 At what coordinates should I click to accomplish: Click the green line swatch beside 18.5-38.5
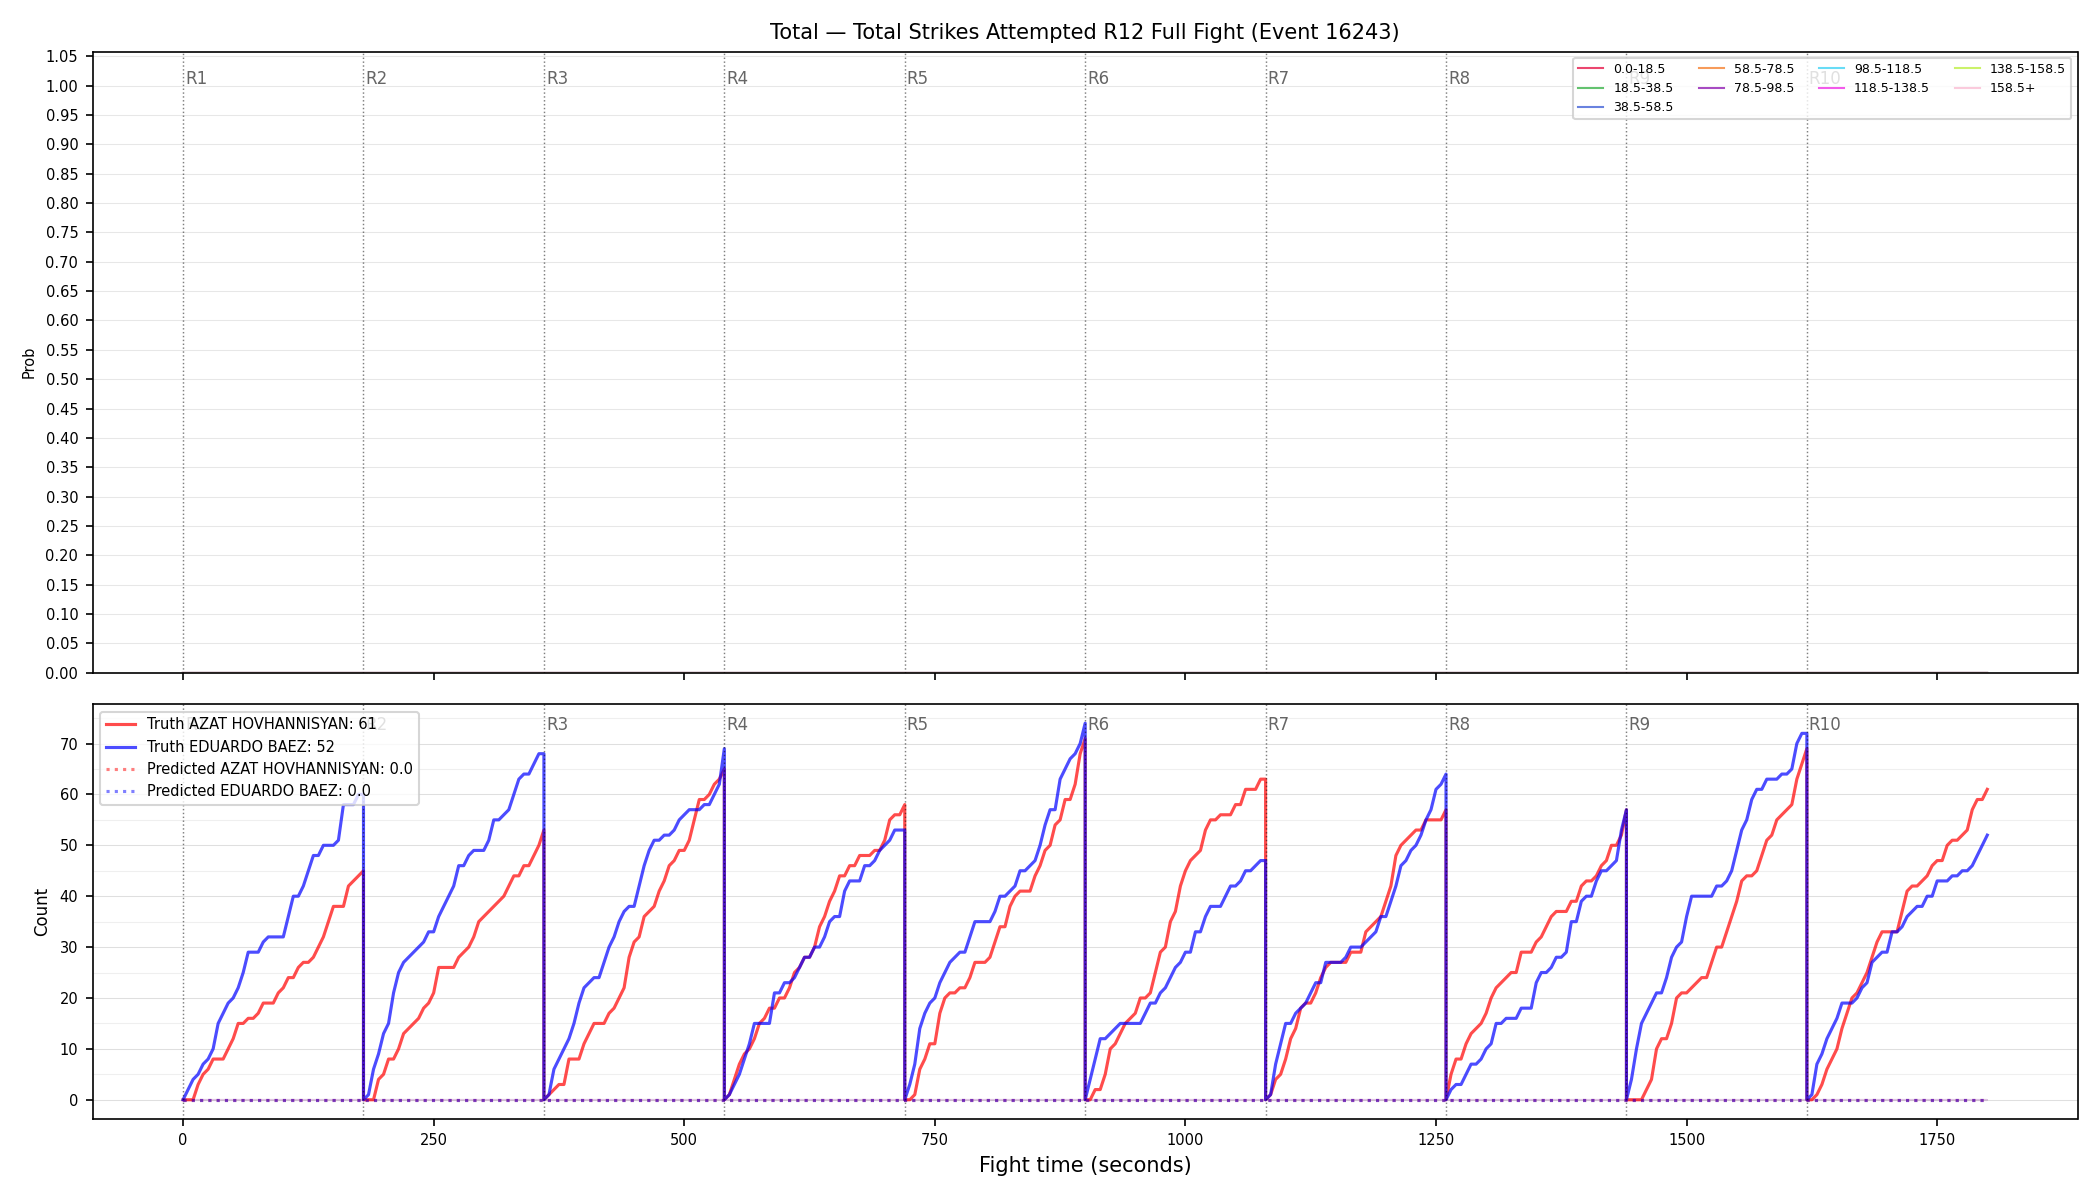point(1590,88)
